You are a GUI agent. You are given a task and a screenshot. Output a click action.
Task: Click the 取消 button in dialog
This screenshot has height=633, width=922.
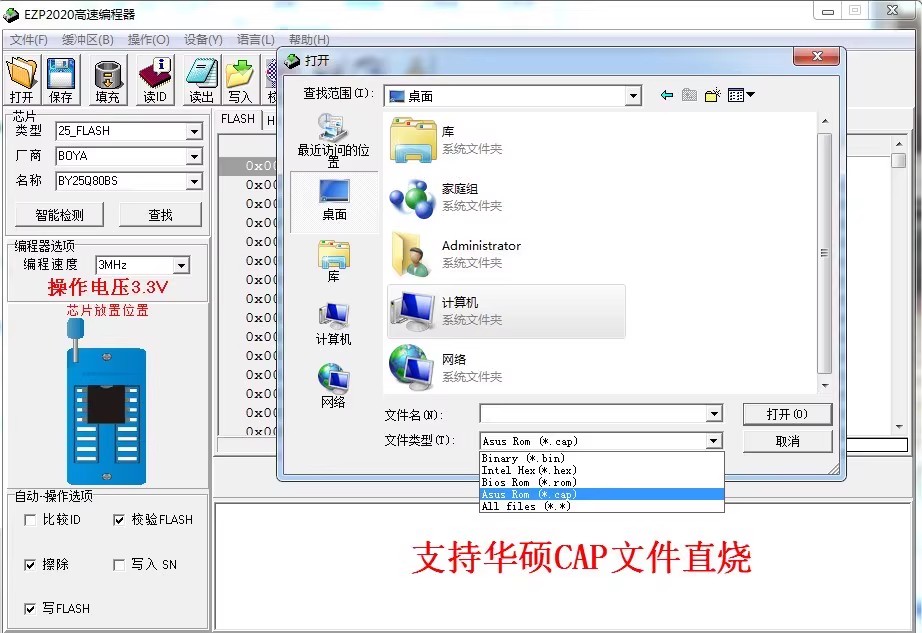[x=787, y=441]
